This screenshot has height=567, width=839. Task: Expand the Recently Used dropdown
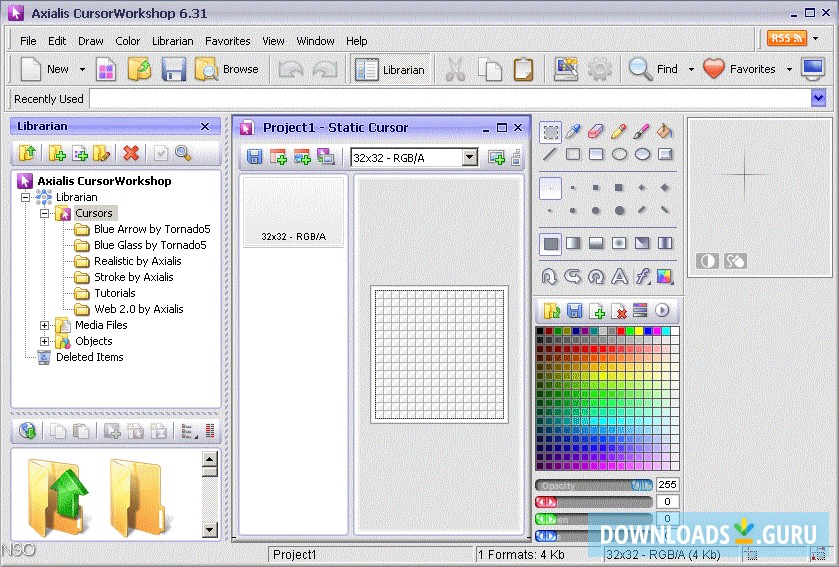[x=818, y=98]
